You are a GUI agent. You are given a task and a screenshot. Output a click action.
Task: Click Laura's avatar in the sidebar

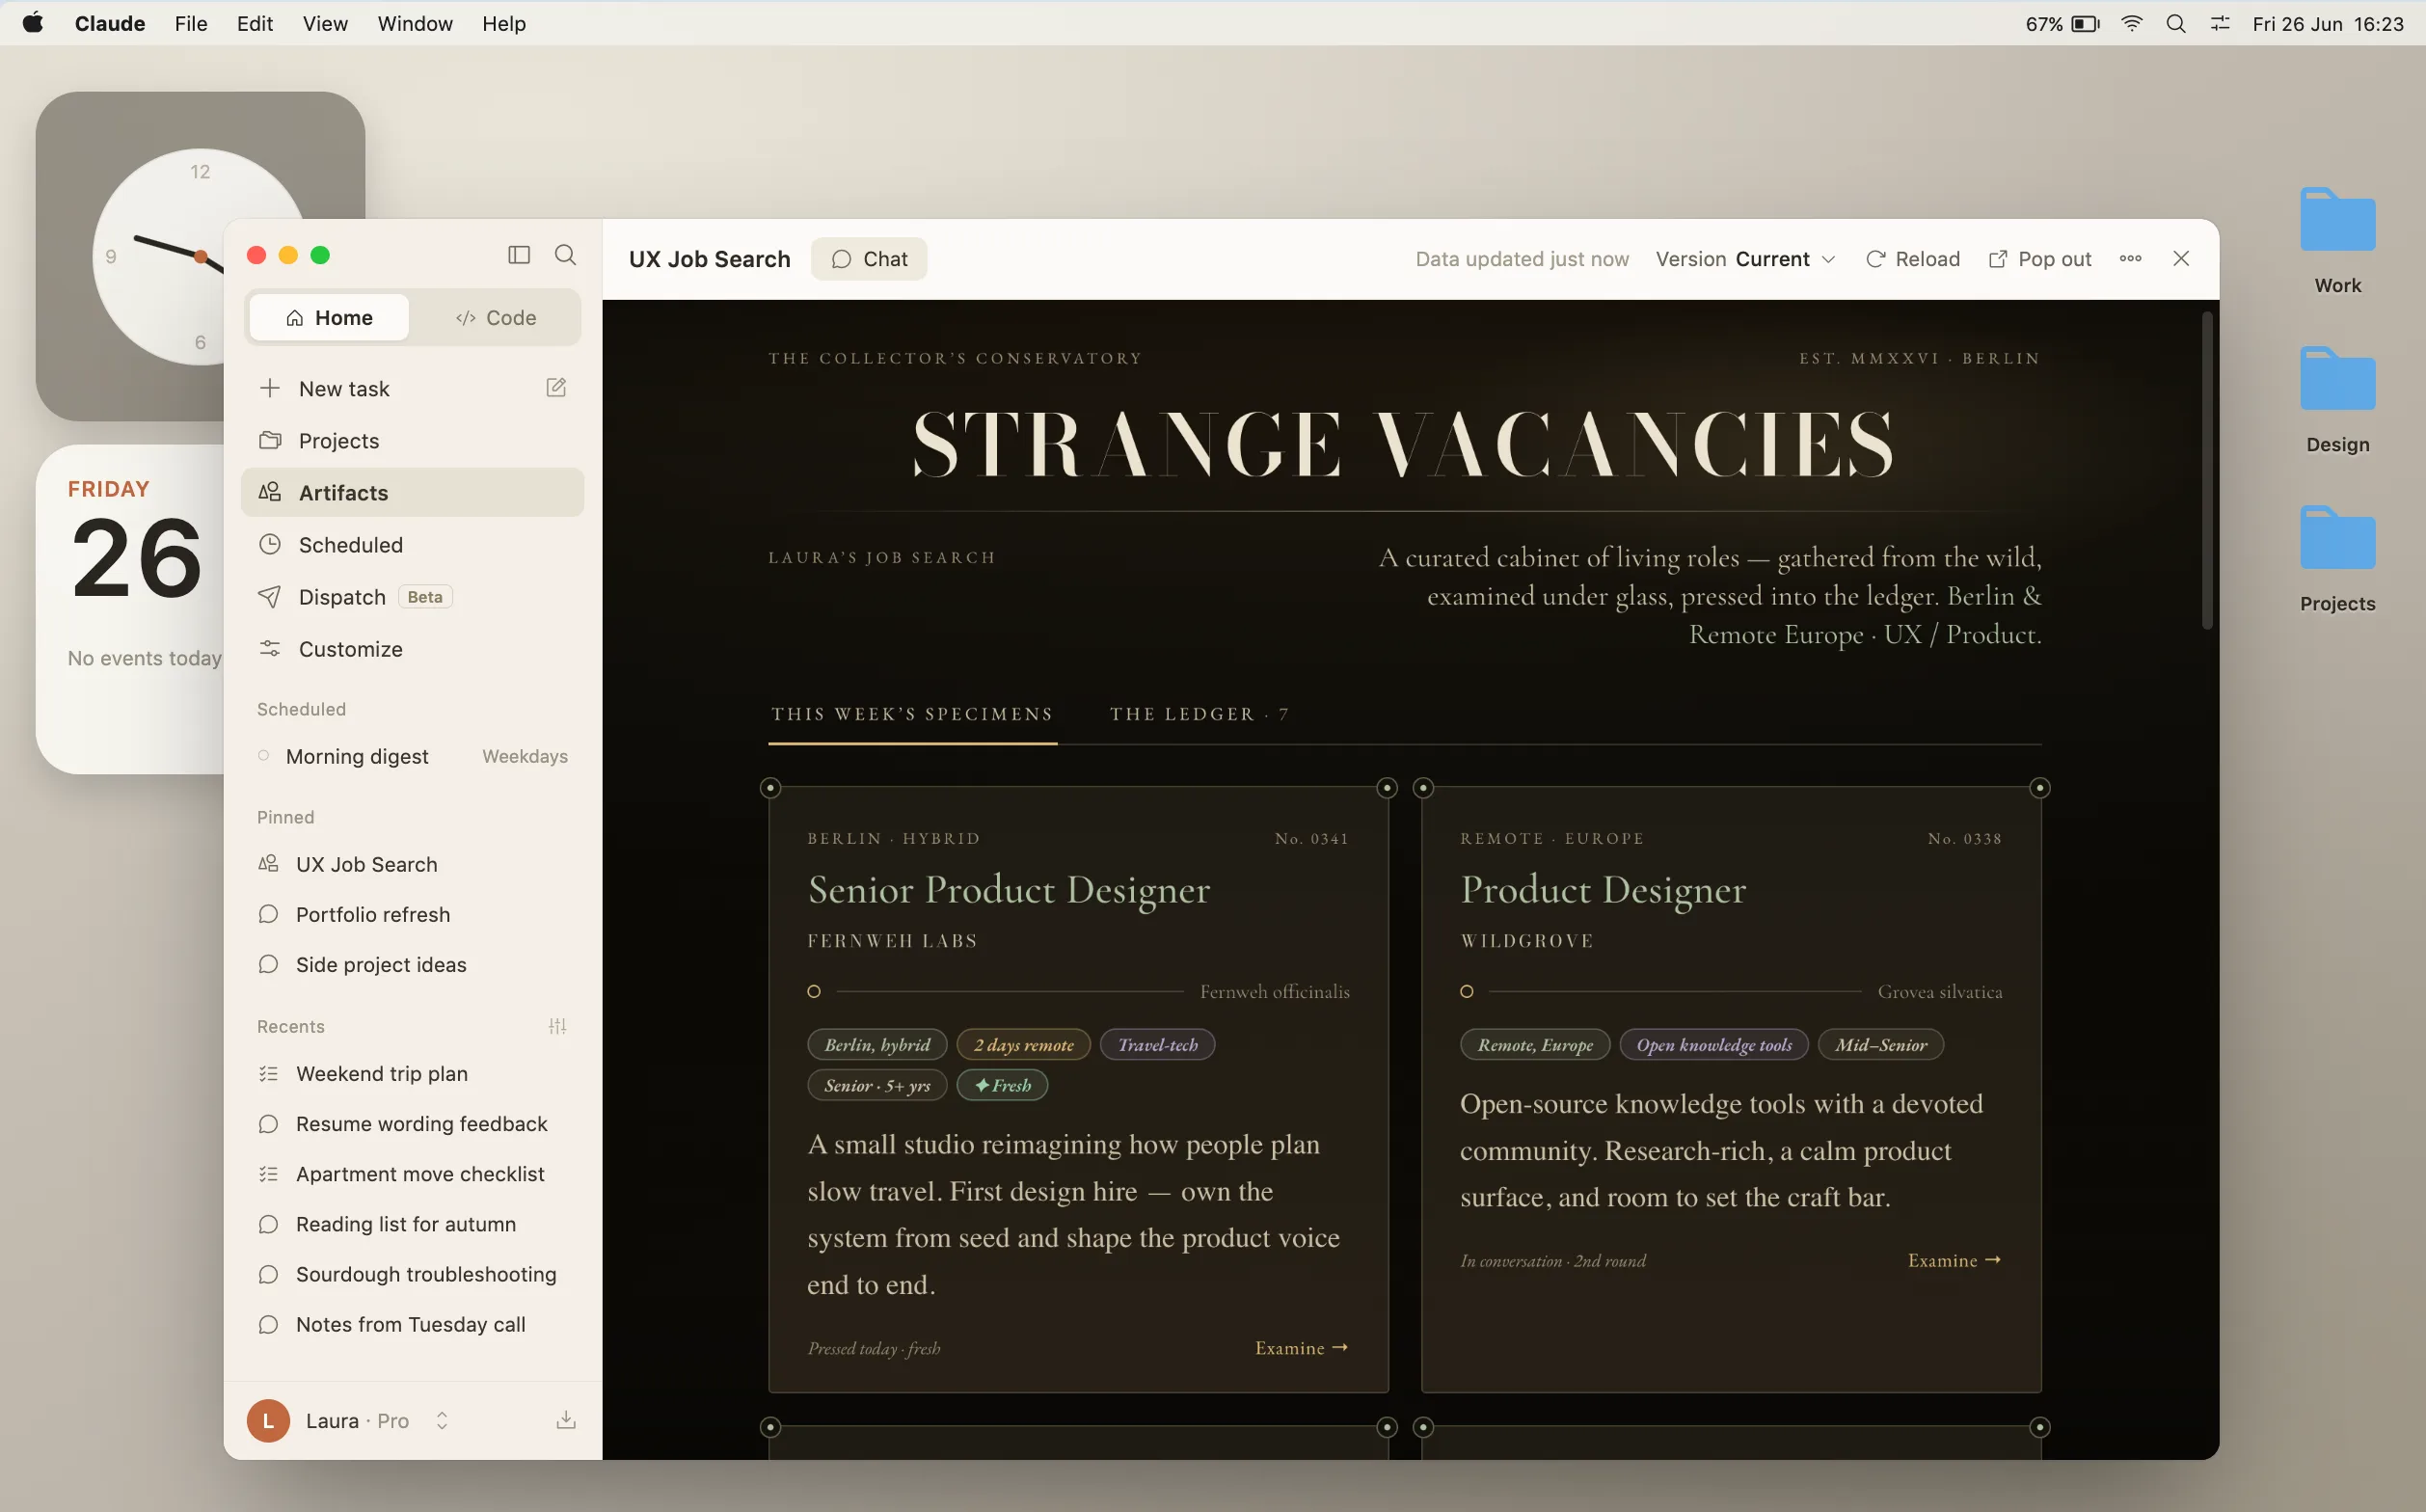tap(268, 1420)
